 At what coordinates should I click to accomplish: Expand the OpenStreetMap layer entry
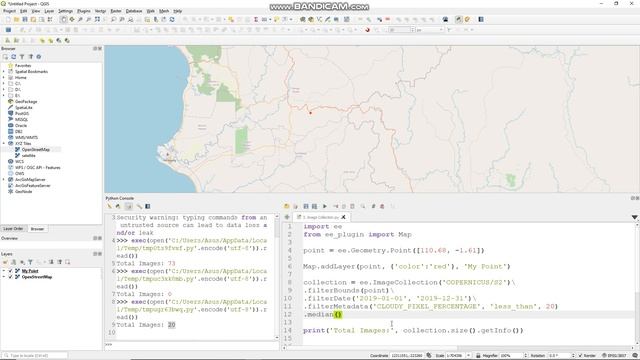(x=4, y=277)
